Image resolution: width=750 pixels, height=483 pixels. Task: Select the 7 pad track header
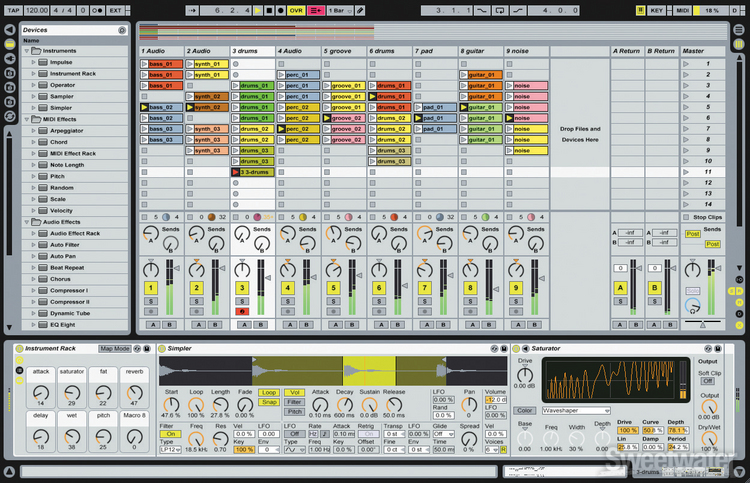(x=435, y=51)
